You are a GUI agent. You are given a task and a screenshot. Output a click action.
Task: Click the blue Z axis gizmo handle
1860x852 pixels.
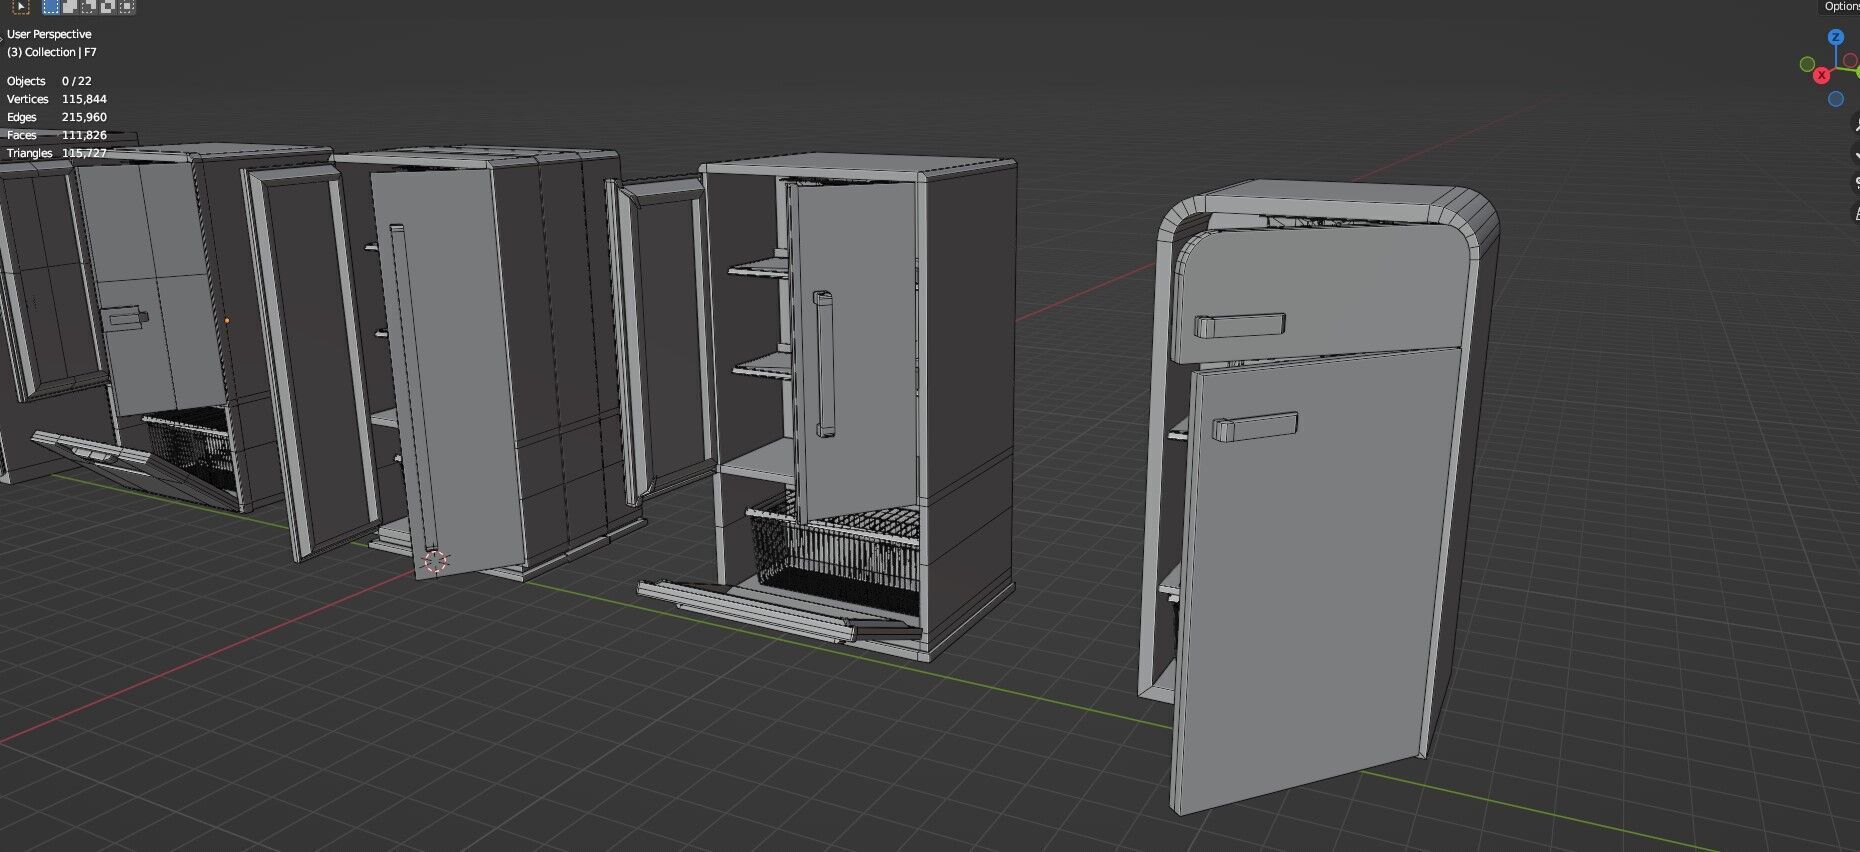(1835, 37)
